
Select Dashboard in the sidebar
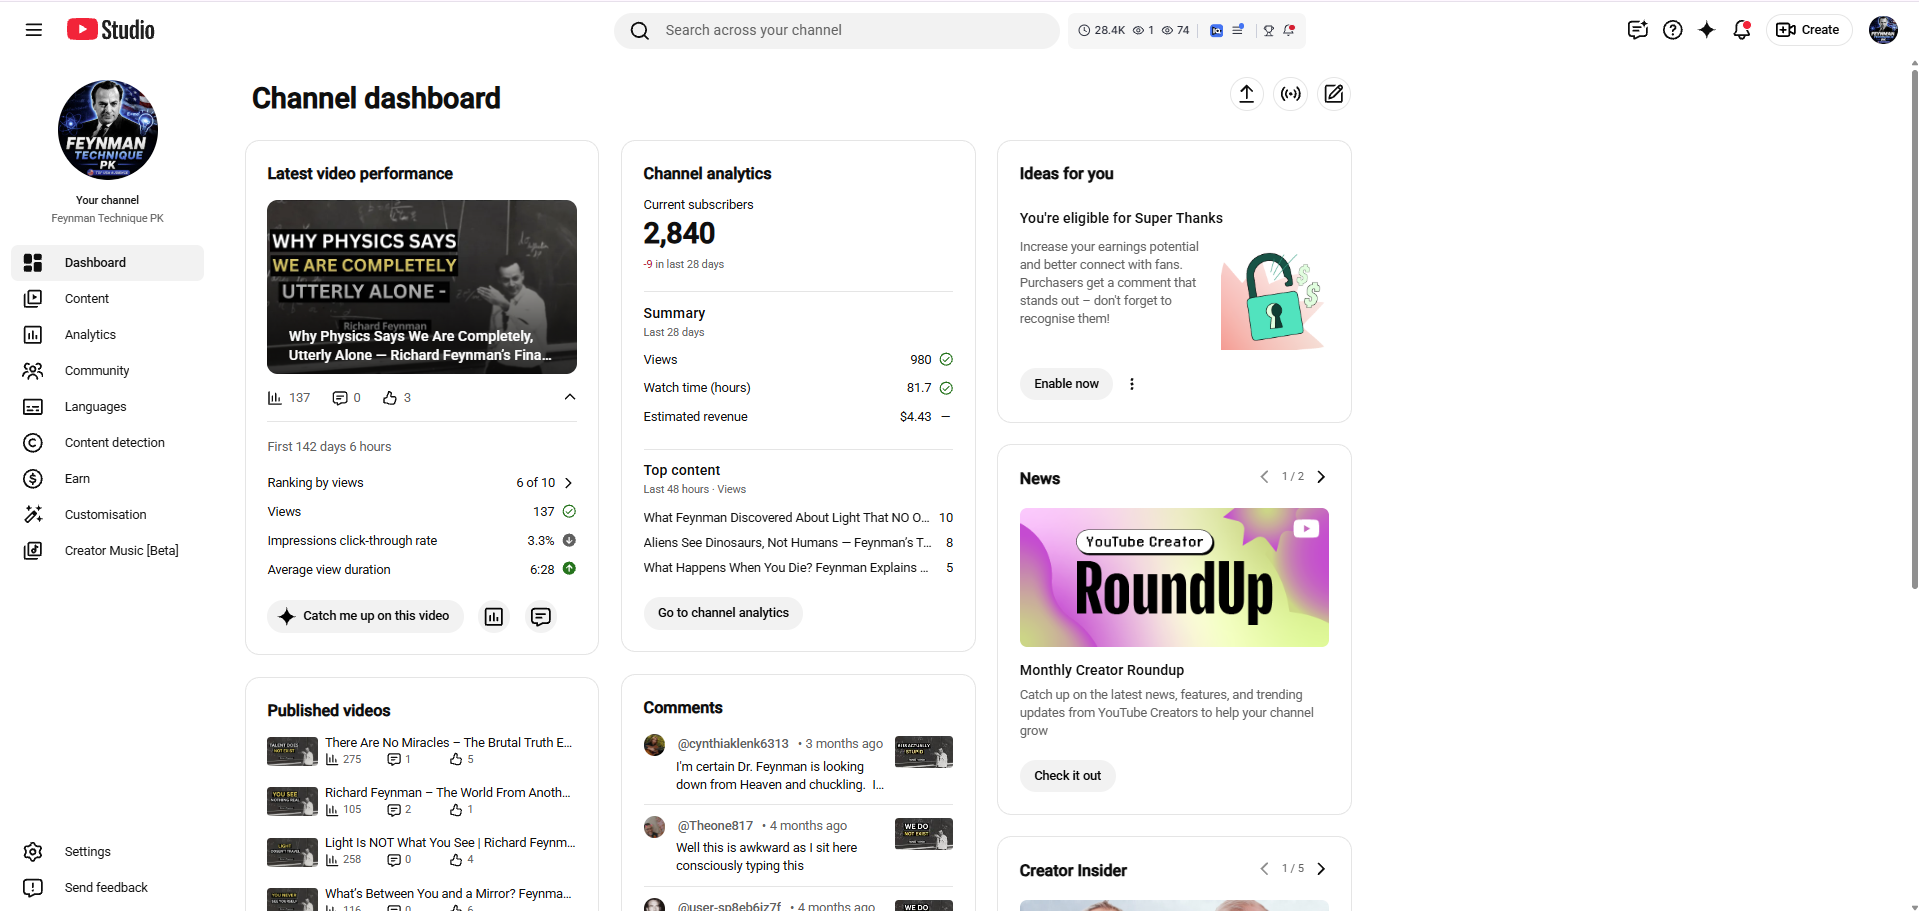coord(108,263)
